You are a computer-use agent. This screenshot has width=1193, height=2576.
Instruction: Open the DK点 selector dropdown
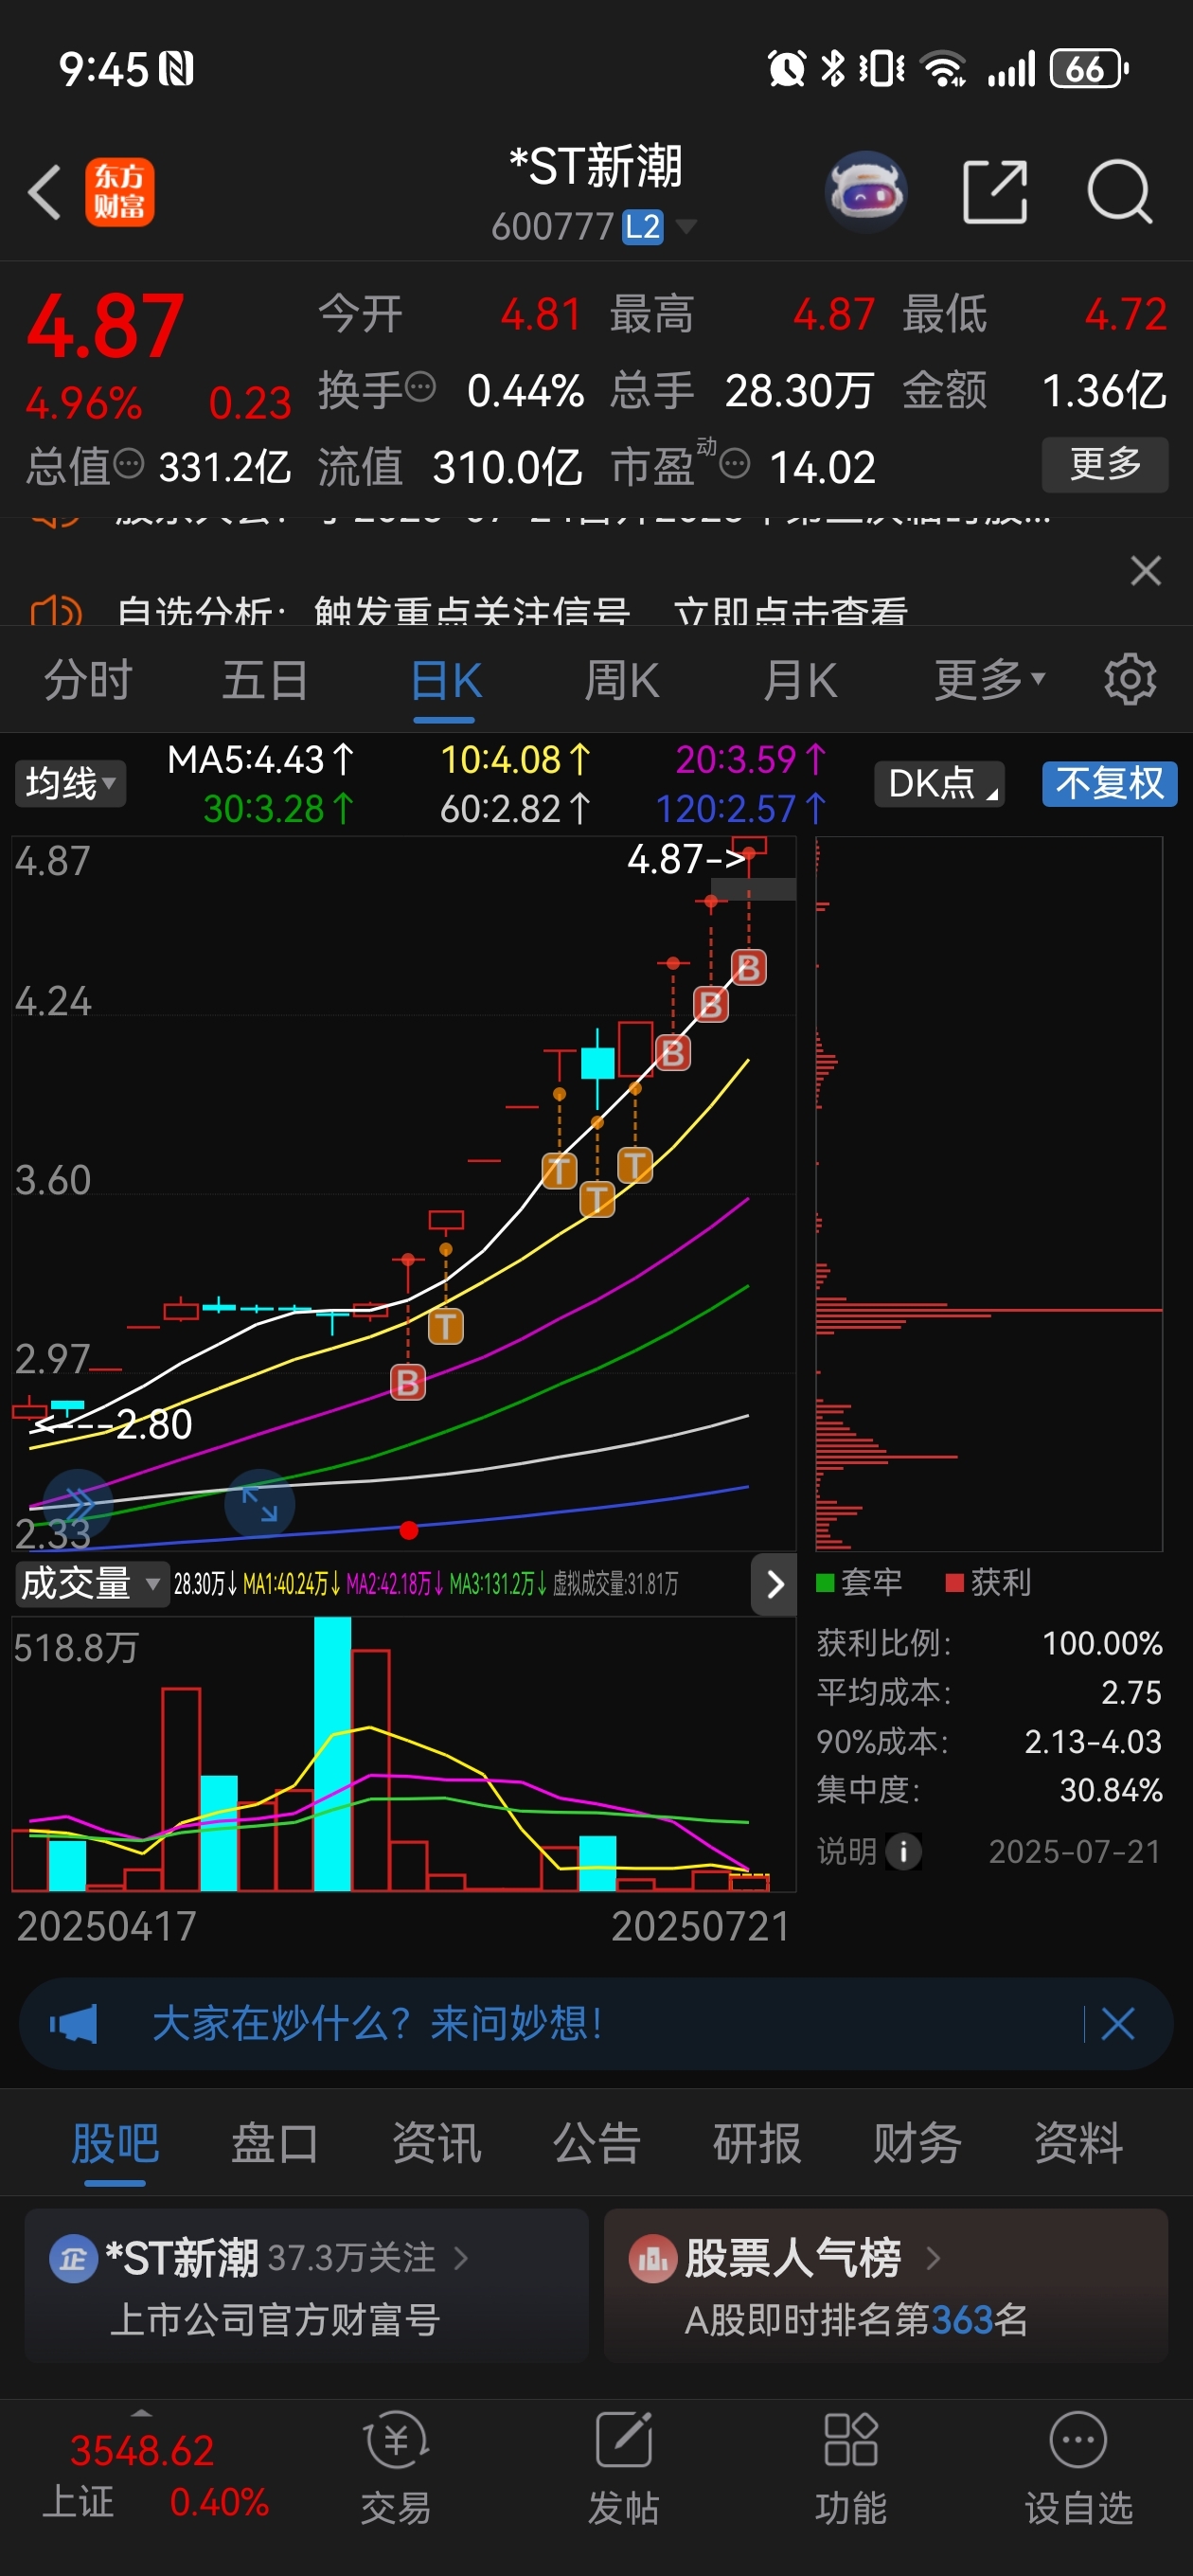coord(940,783)
